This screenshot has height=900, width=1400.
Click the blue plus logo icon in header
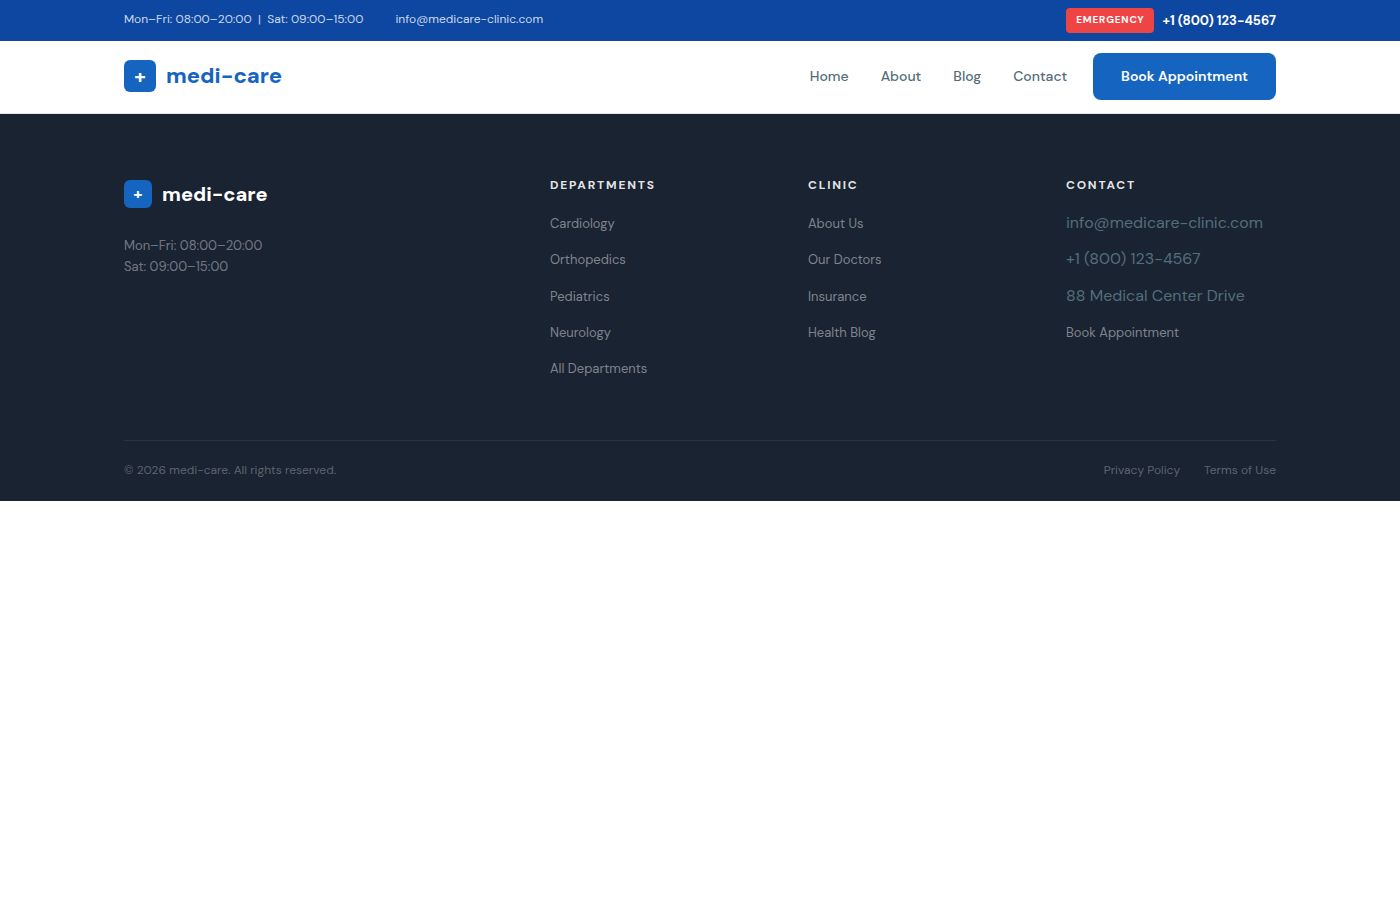(140, 76)
